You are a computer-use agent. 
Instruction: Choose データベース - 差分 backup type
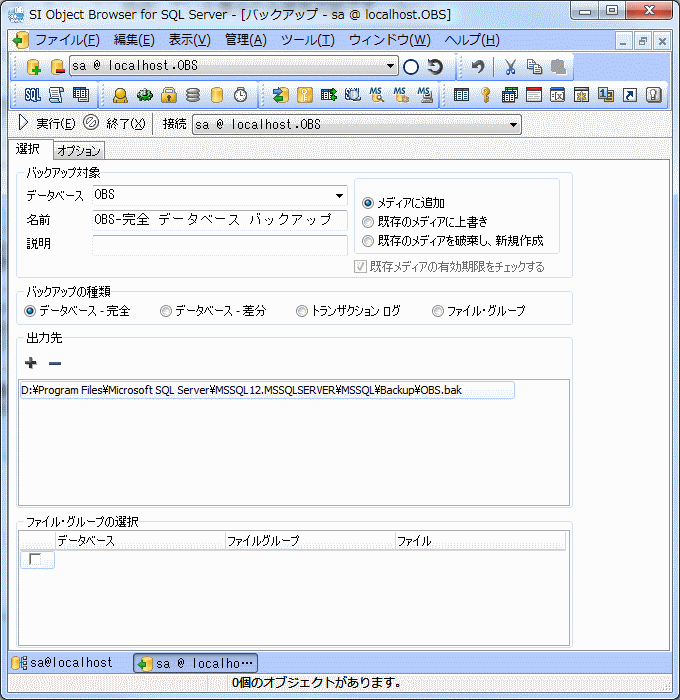point(166,311)
